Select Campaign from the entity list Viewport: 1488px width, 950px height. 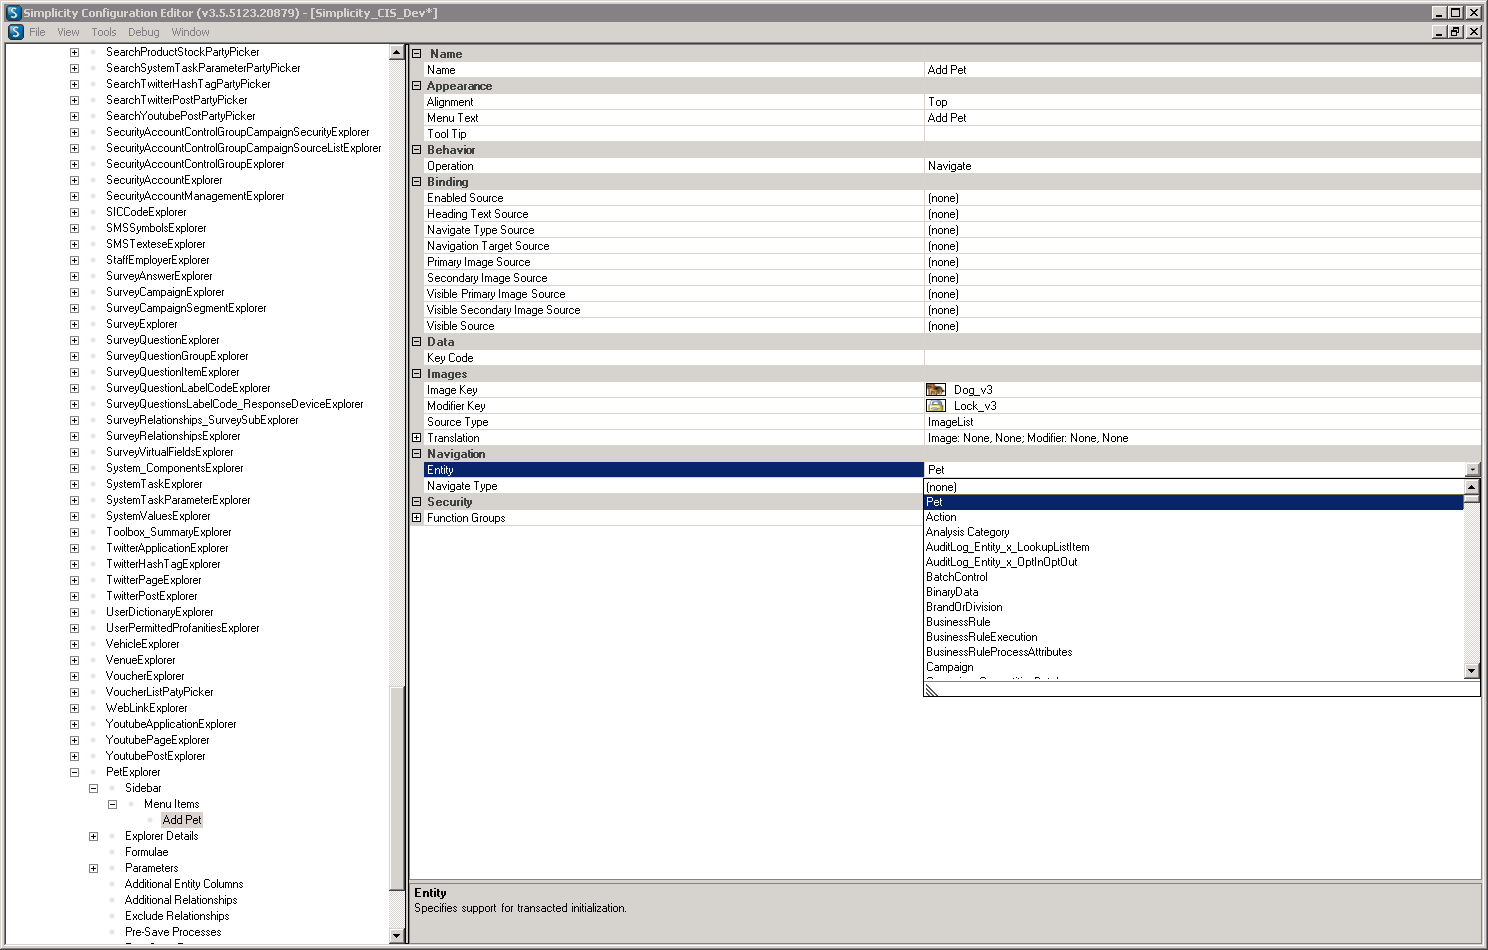949,667
